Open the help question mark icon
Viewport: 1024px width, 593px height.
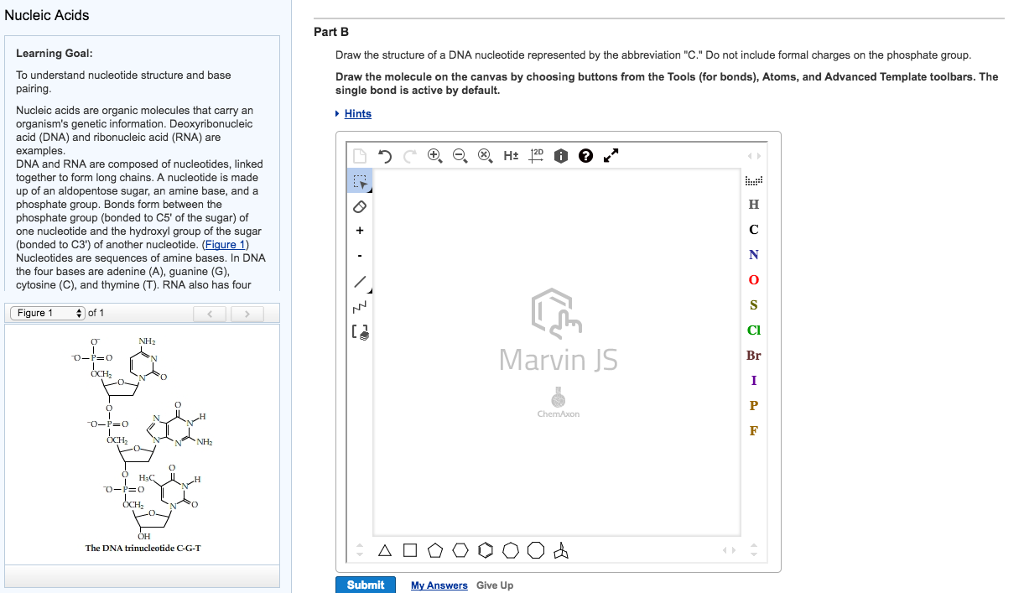pos(586,155)
